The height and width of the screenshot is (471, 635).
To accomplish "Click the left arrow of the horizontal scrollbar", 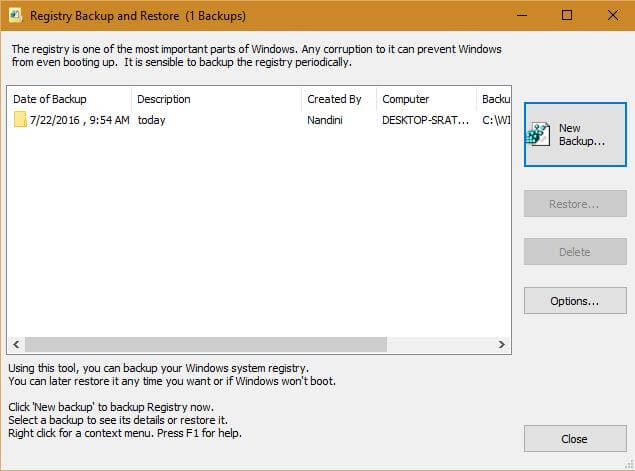I will tap(16, 344).
